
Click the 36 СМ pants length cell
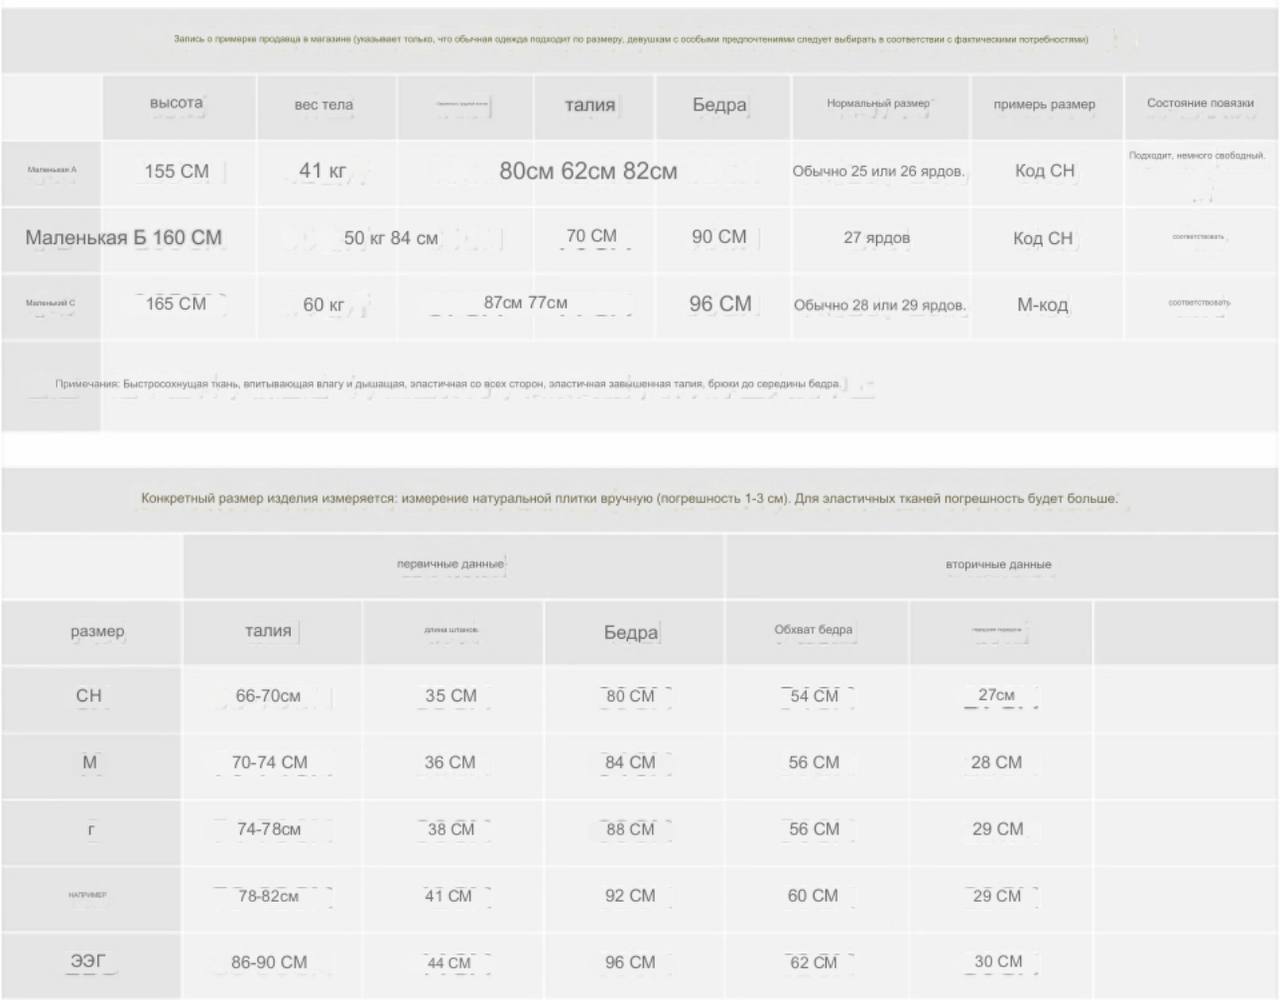tap(450, 762)
